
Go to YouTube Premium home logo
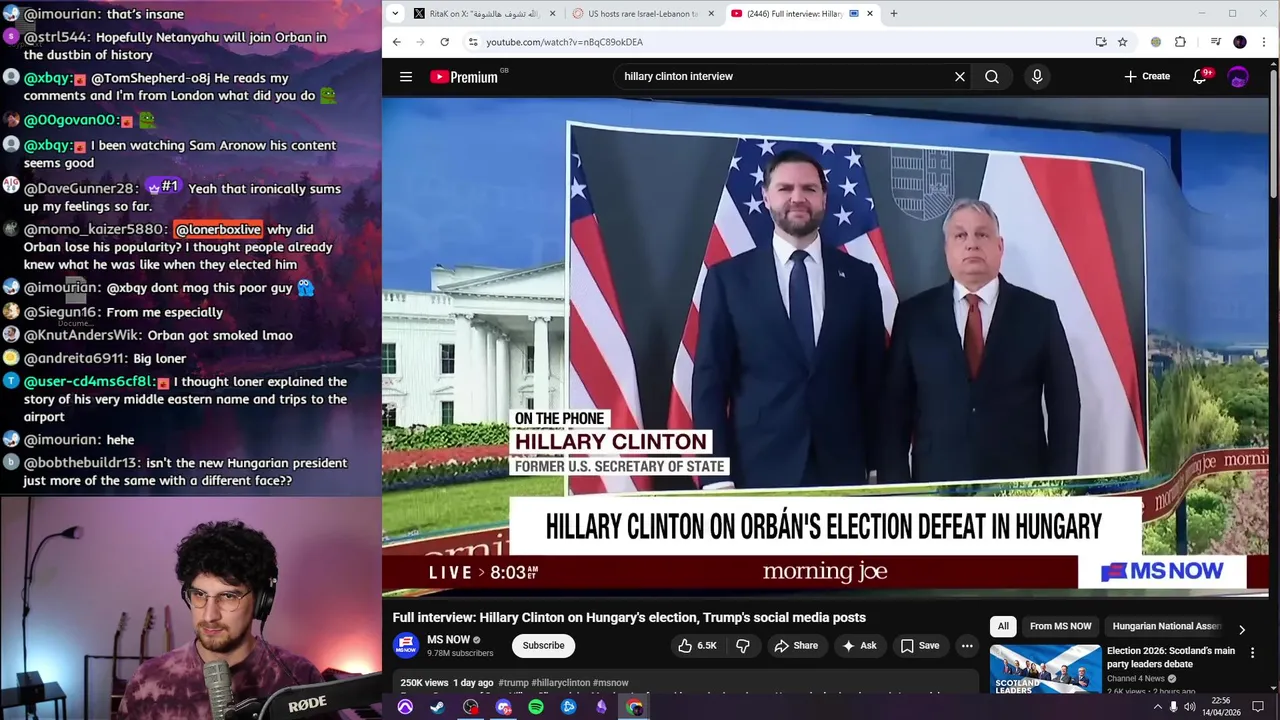[x=464, y=76]
